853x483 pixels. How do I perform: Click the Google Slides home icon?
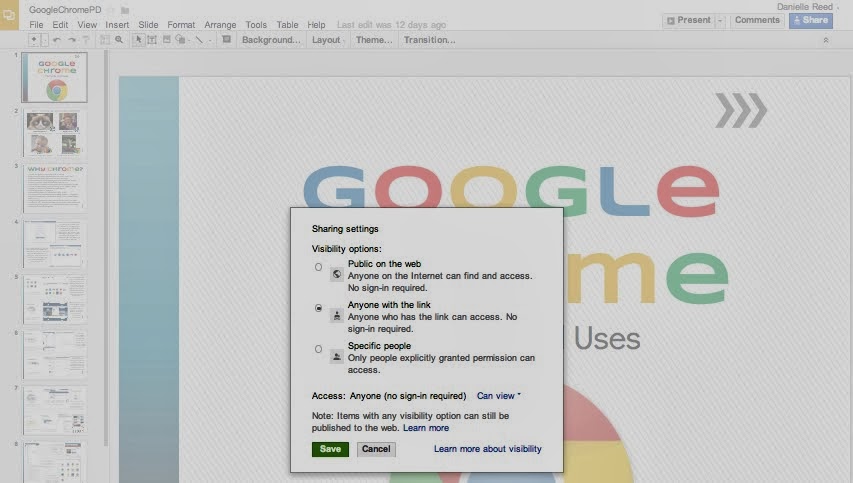tap(9, 15)
